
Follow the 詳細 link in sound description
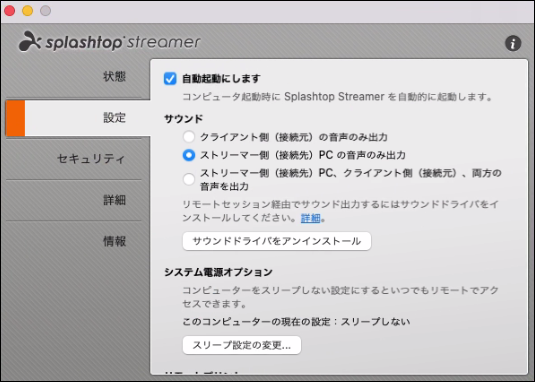pyautogui.click(x=310, y=218)
